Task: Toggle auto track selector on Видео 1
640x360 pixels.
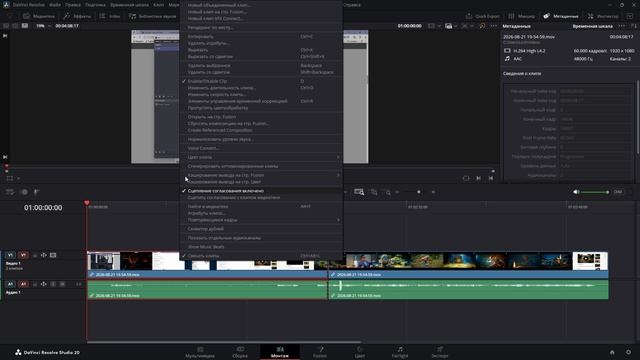Action: [44, 255]
